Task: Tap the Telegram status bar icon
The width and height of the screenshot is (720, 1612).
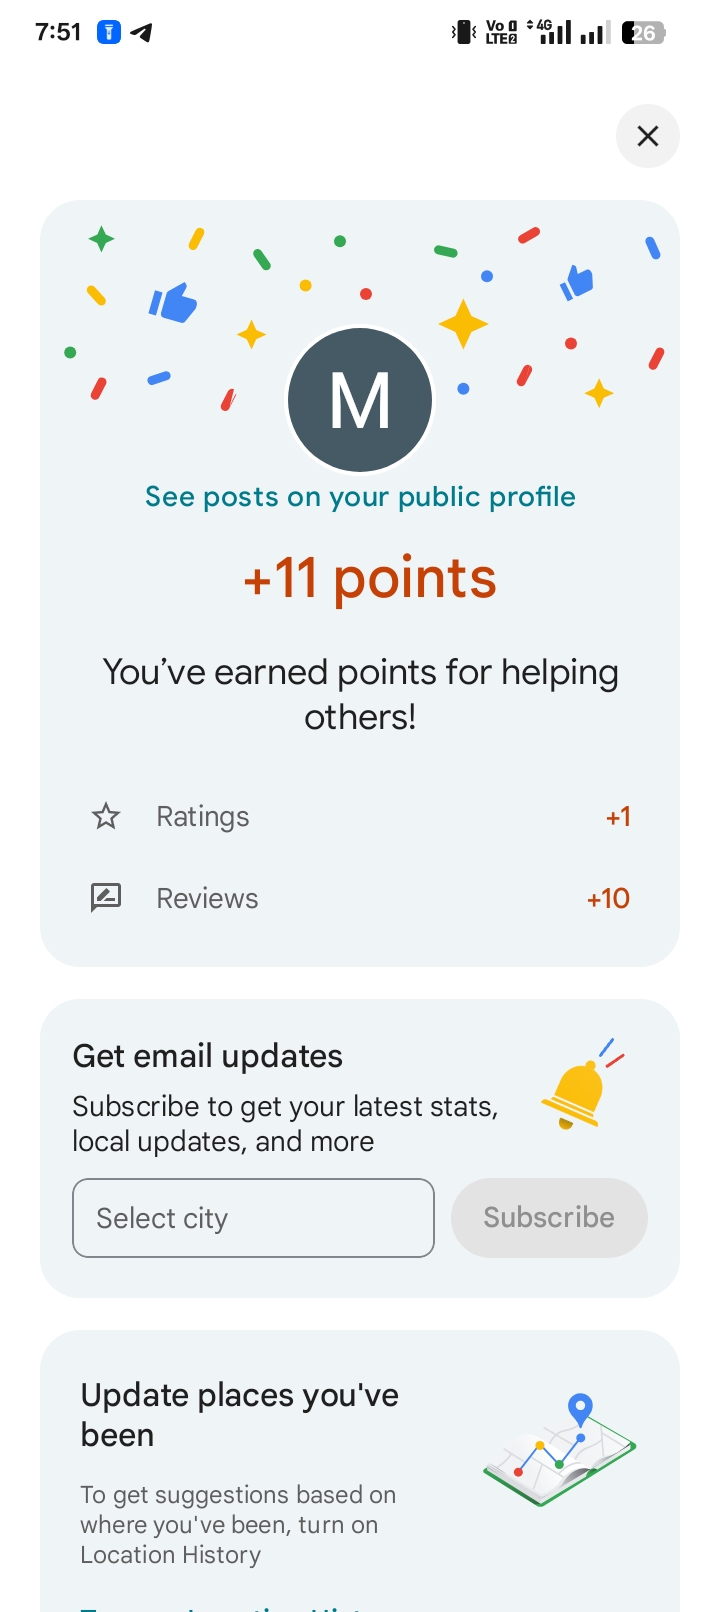Action: [142, 32]
